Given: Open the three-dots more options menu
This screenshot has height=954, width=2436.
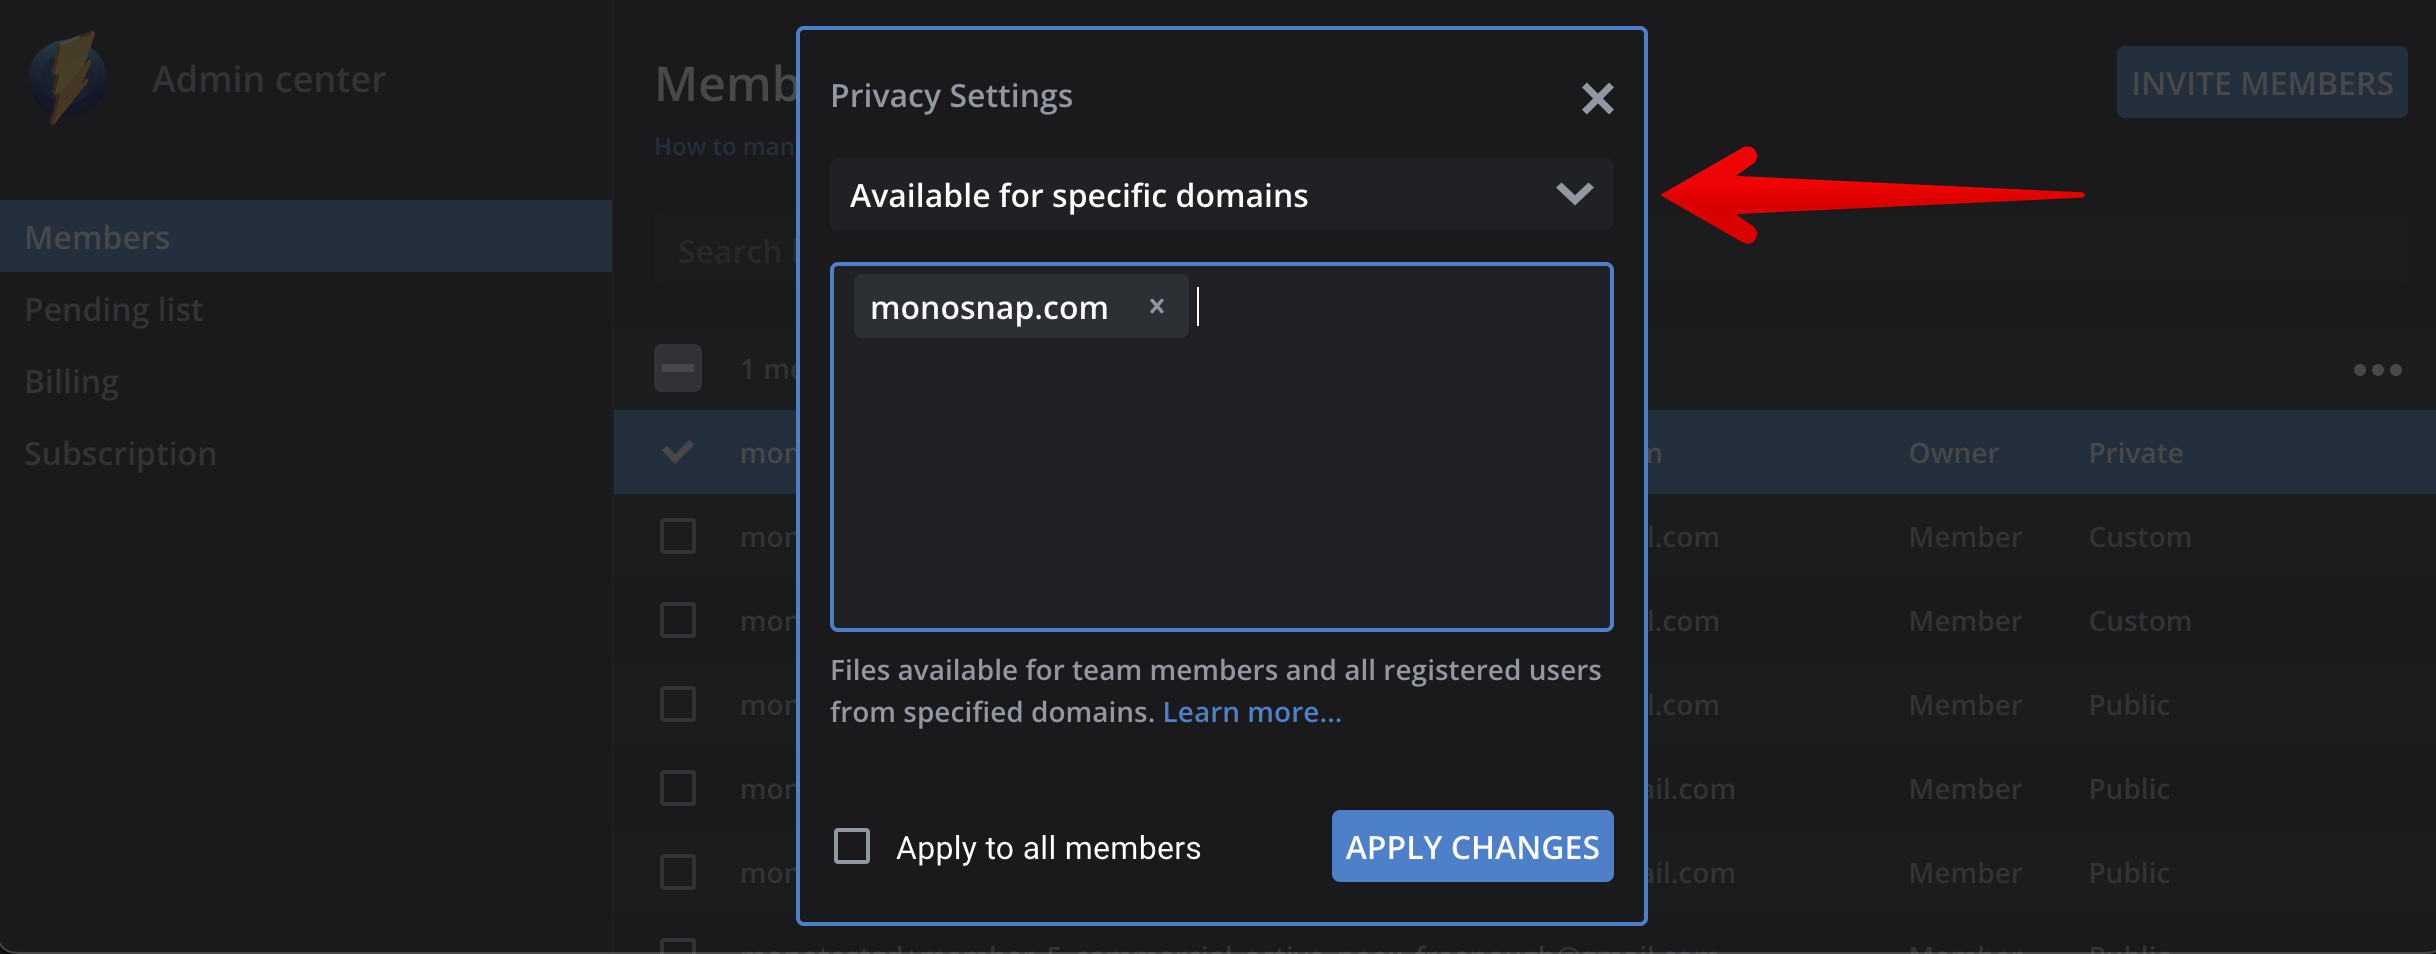Looking at the screenshot, I should pos(2377,370).
